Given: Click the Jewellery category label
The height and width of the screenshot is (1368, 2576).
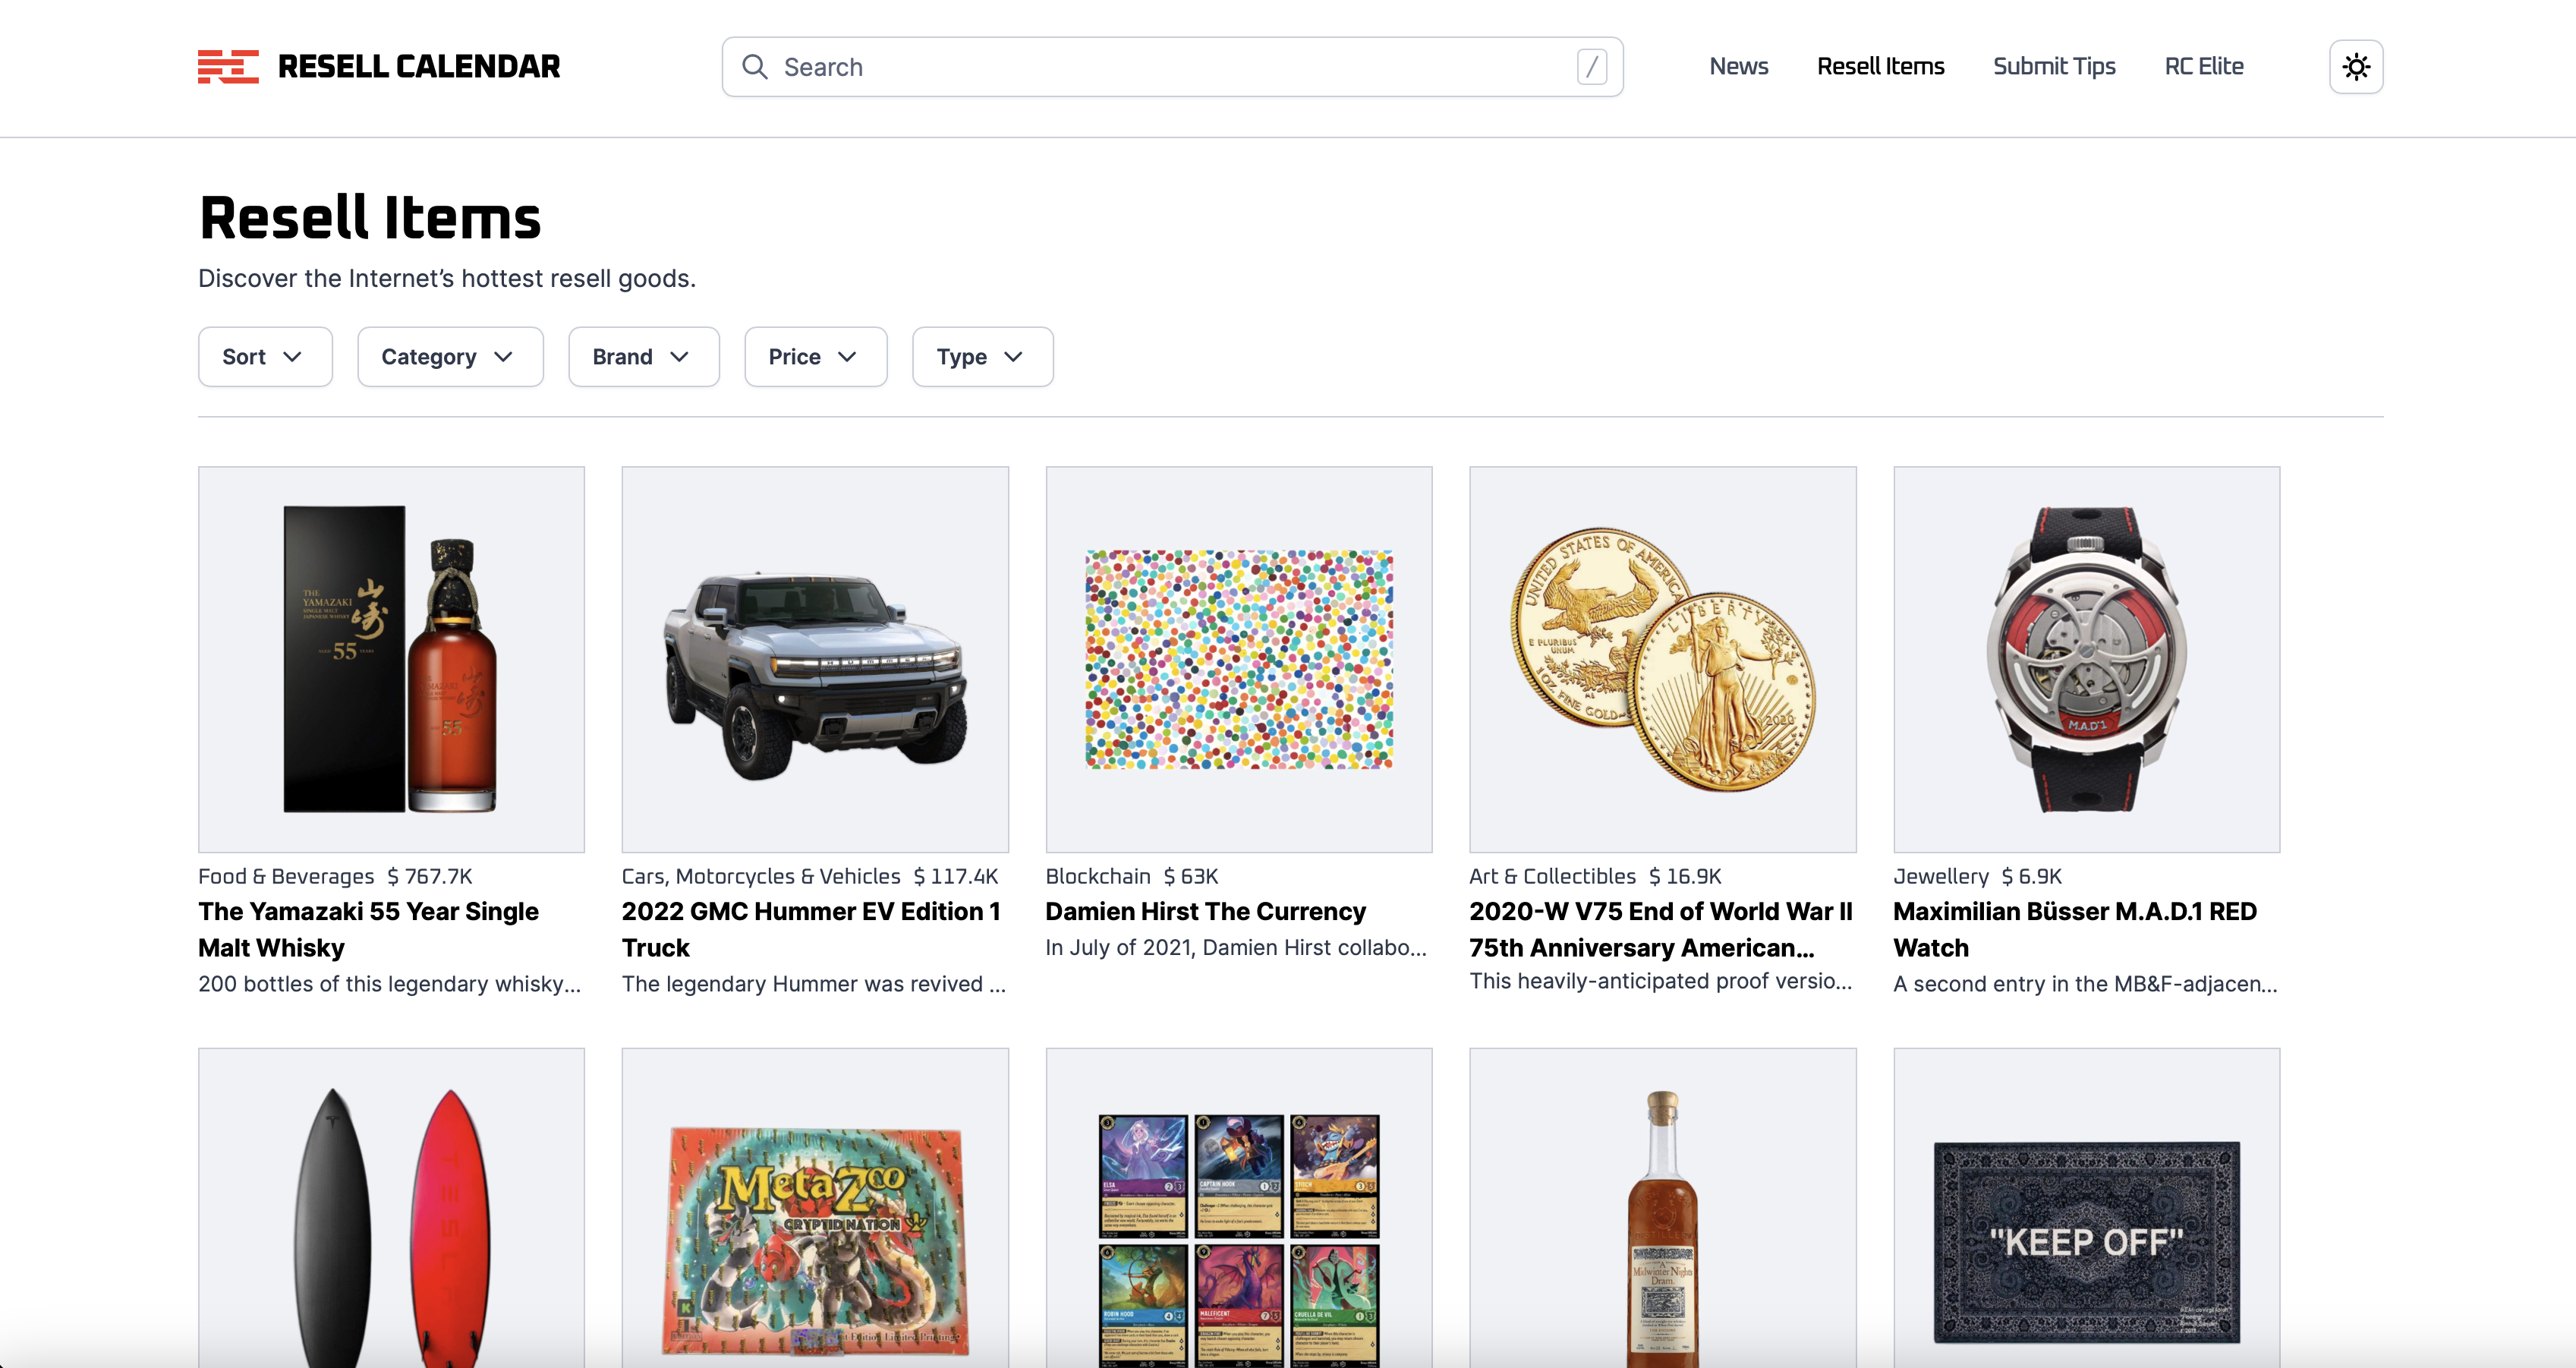Looking at the screenshot, I should pos(1941,876).
